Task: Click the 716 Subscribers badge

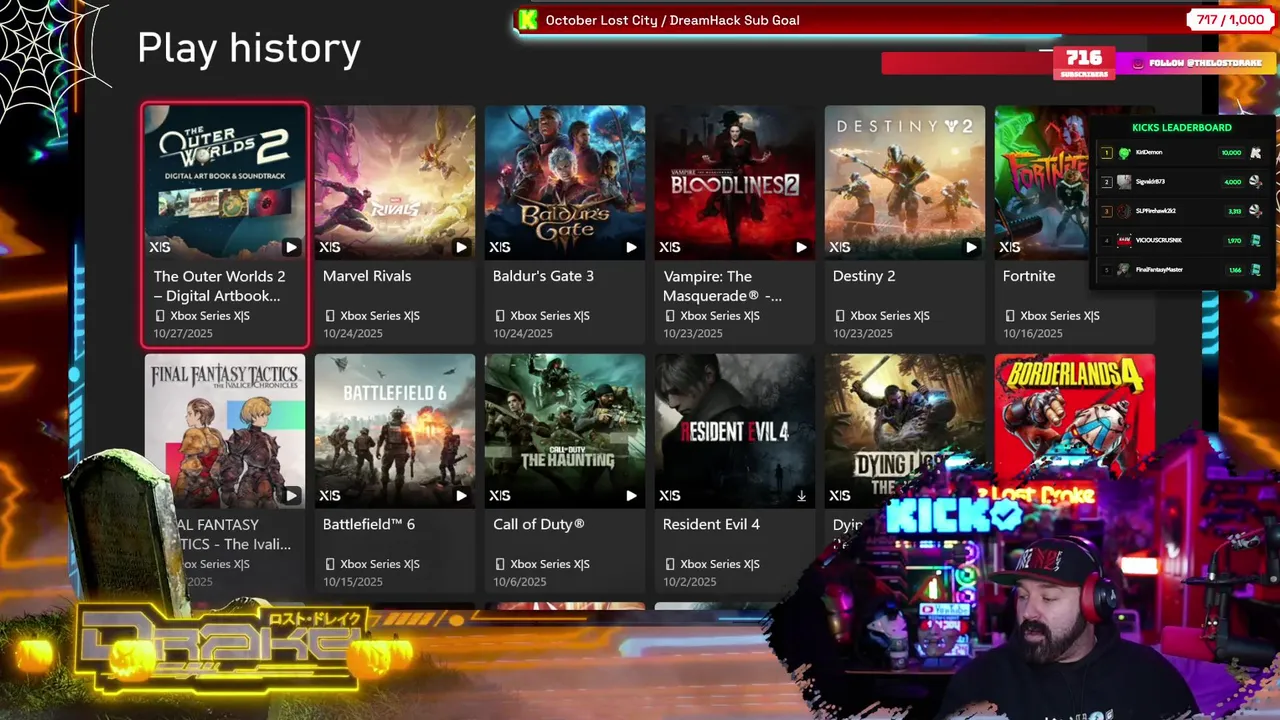Action: [1084, 62]
